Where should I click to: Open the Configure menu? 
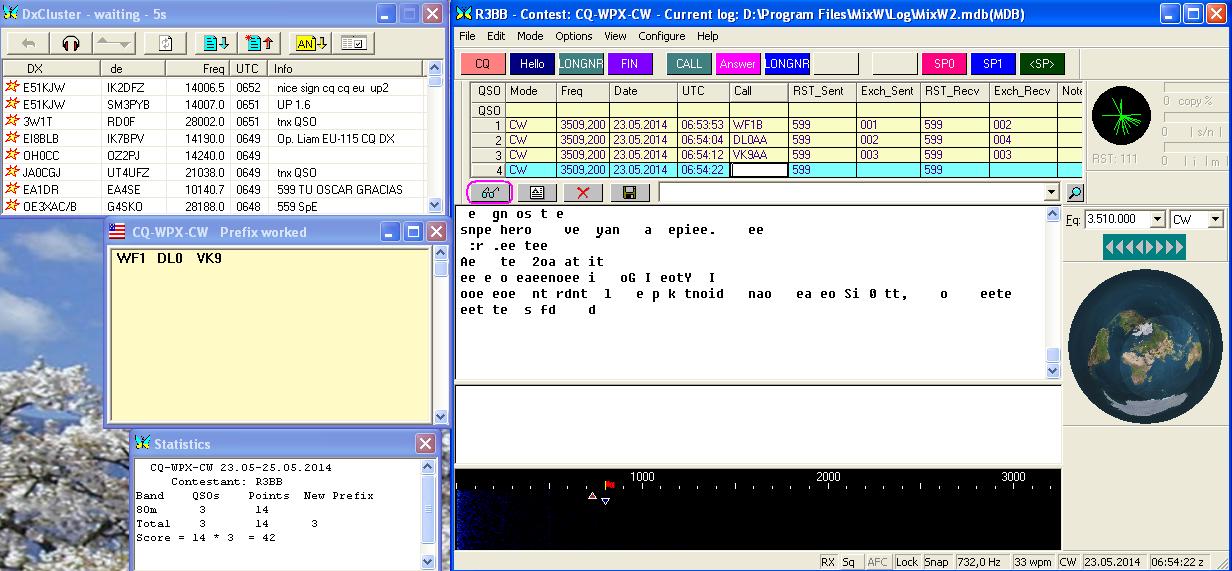pyautogui.click(x=661, y=36)
